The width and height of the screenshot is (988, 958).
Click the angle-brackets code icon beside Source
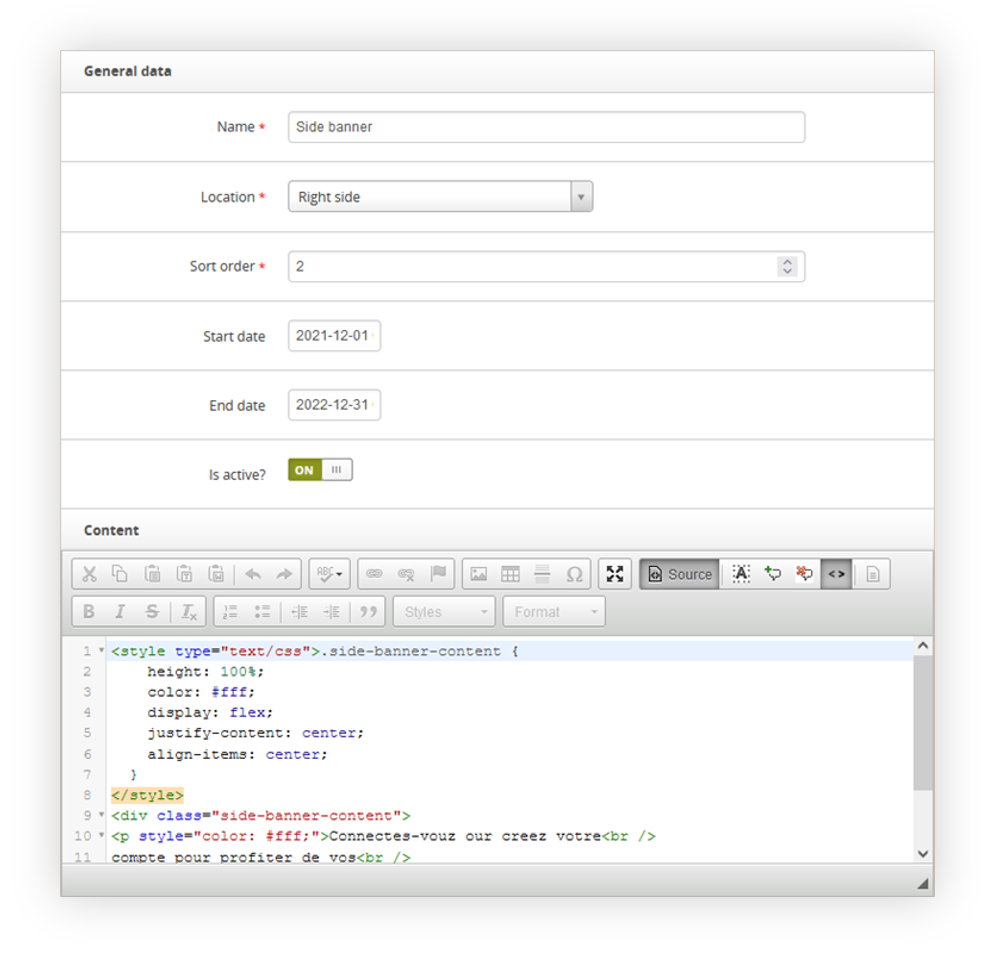(x=837, y=574)
